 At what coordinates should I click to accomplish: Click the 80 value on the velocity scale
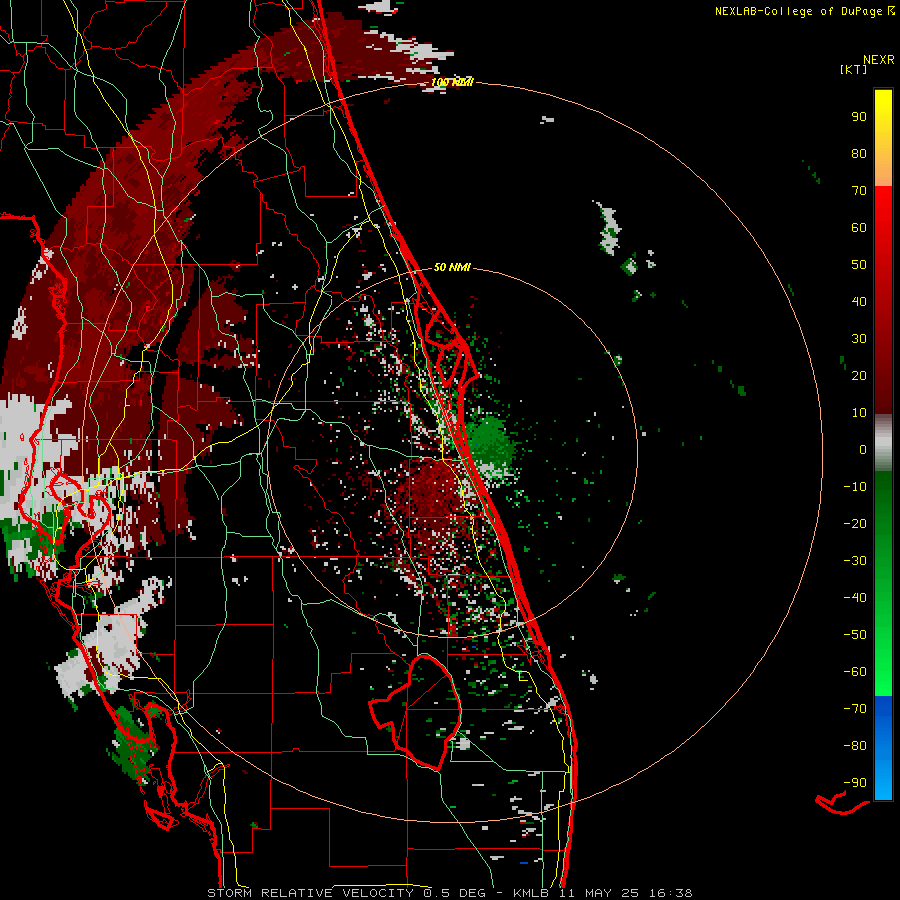coord(859,153)
